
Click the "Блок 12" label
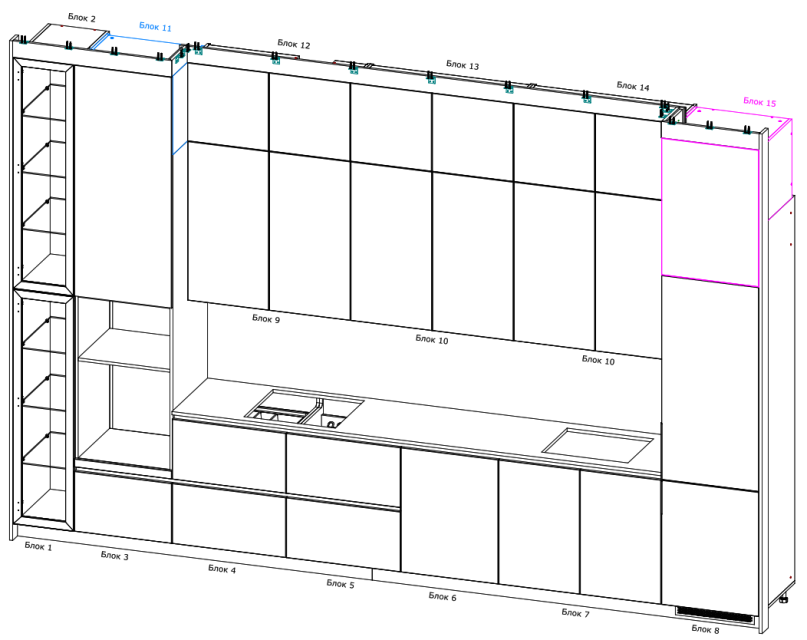tap(294, 45)
